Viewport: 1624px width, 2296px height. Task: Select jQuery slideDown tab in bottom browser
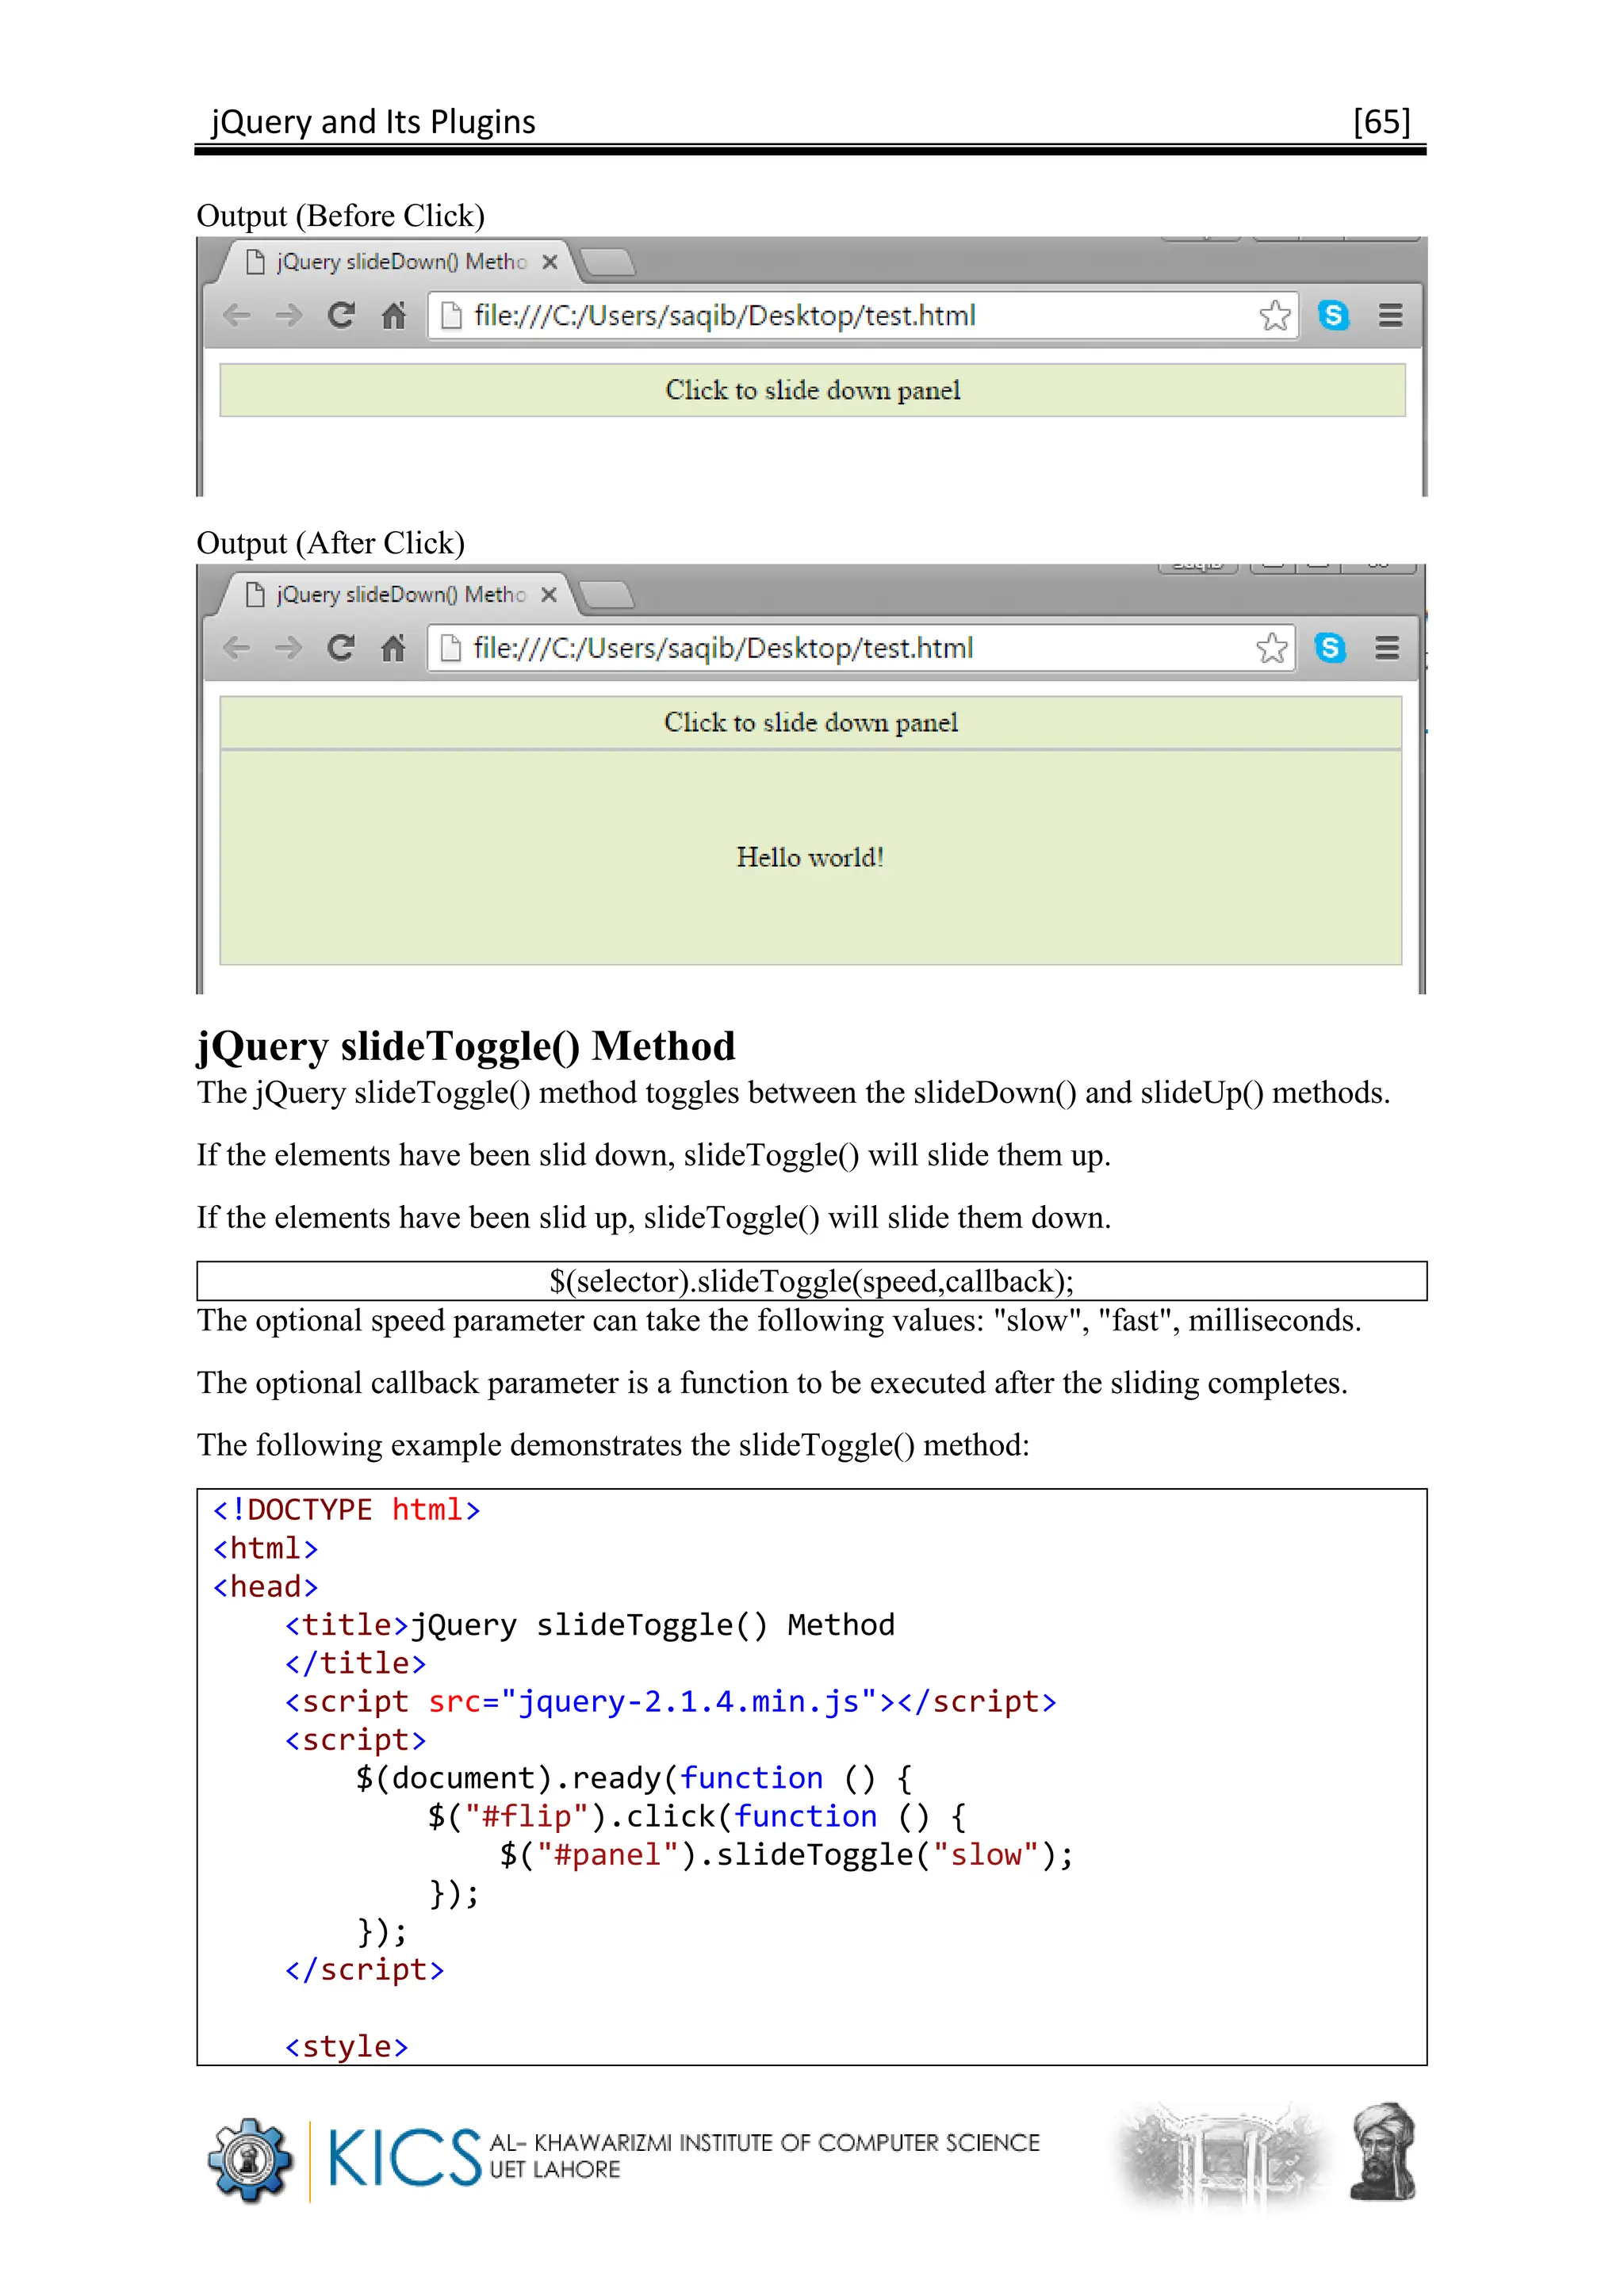[400, 595]
